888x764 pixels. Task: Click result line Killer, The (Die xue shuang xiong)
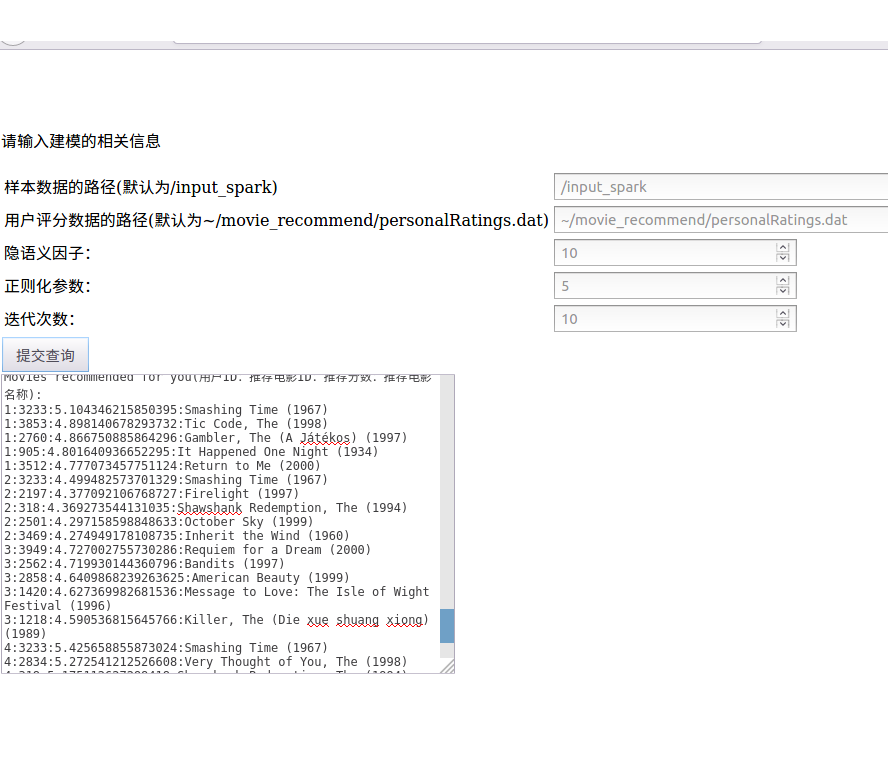coord(216,626)
